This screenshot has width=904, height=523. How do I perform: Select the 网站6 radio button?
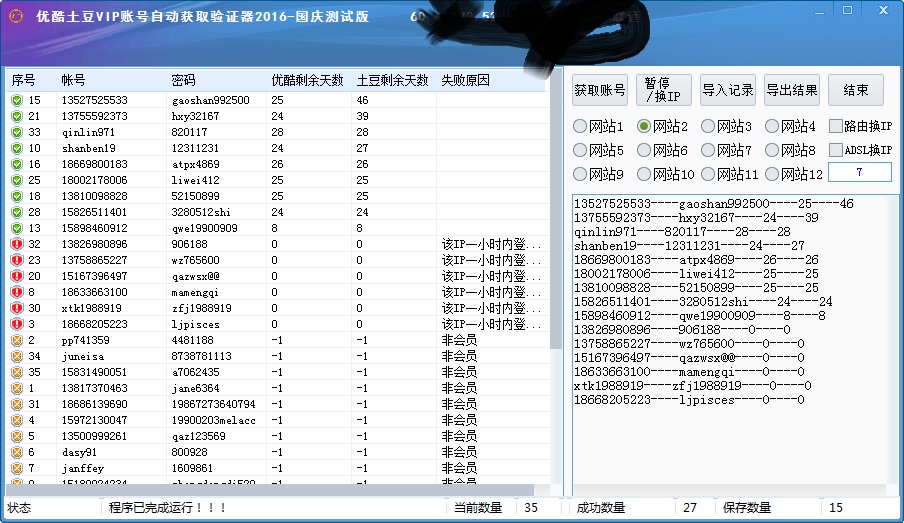pyautogui.click(x=644, y=150)
